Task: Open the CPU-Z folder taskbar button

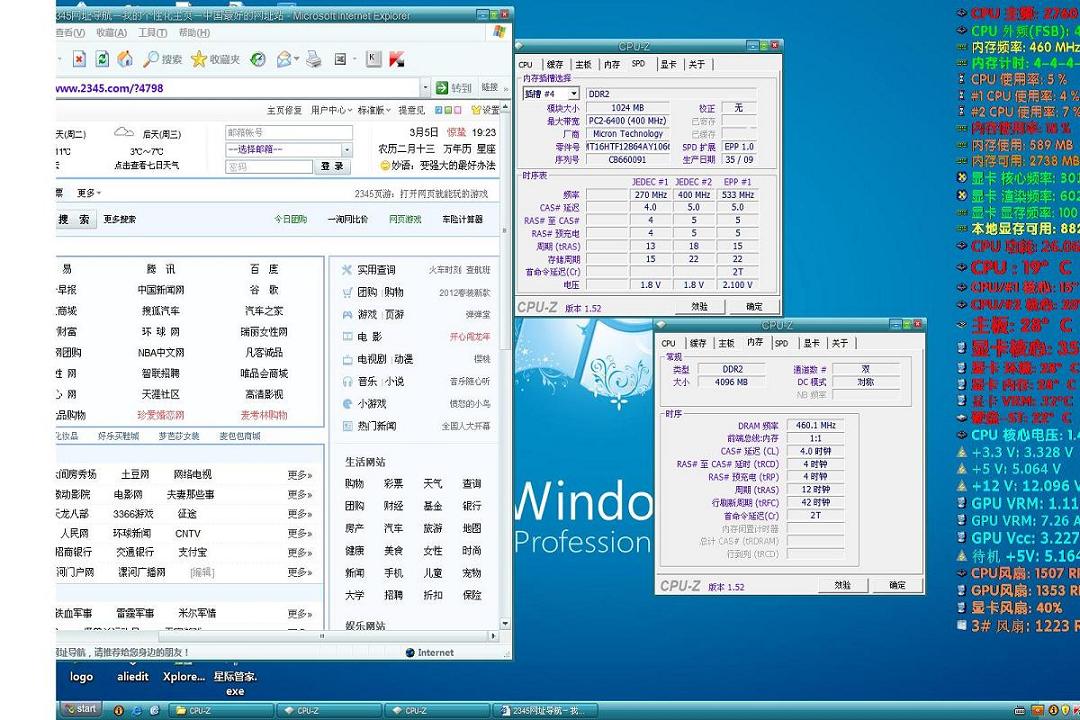Action: pyautogui.click(x=221, y=710)
